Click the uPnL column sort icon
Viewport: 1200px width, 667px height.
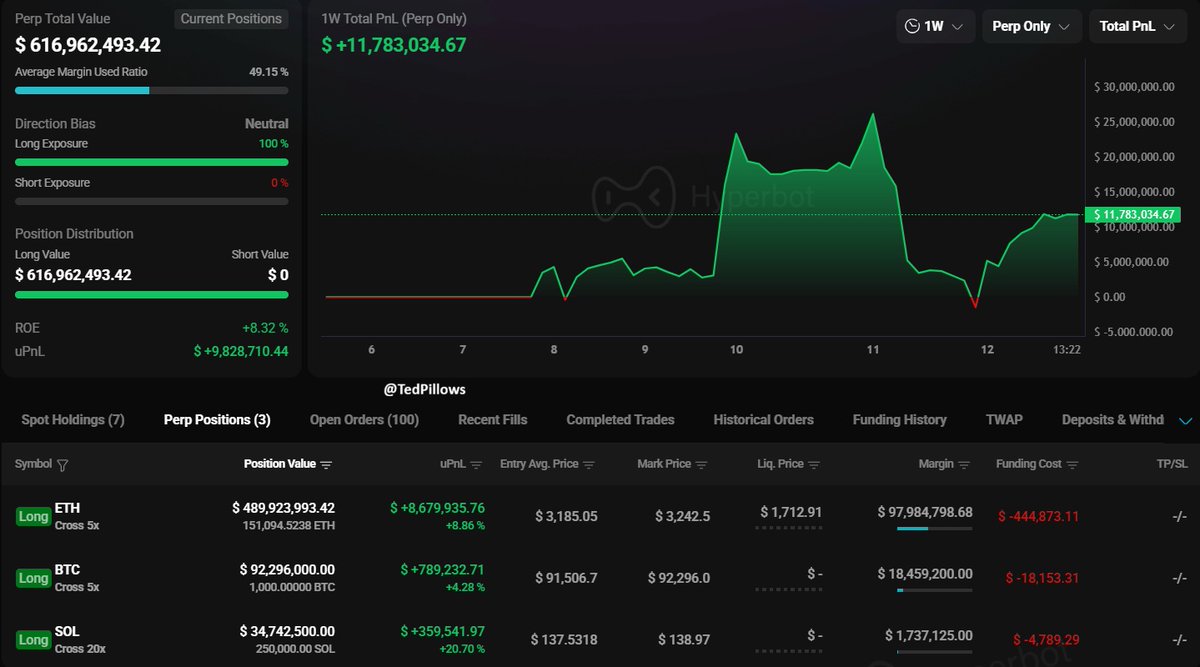pyautogui.click(x=476, y=465)
